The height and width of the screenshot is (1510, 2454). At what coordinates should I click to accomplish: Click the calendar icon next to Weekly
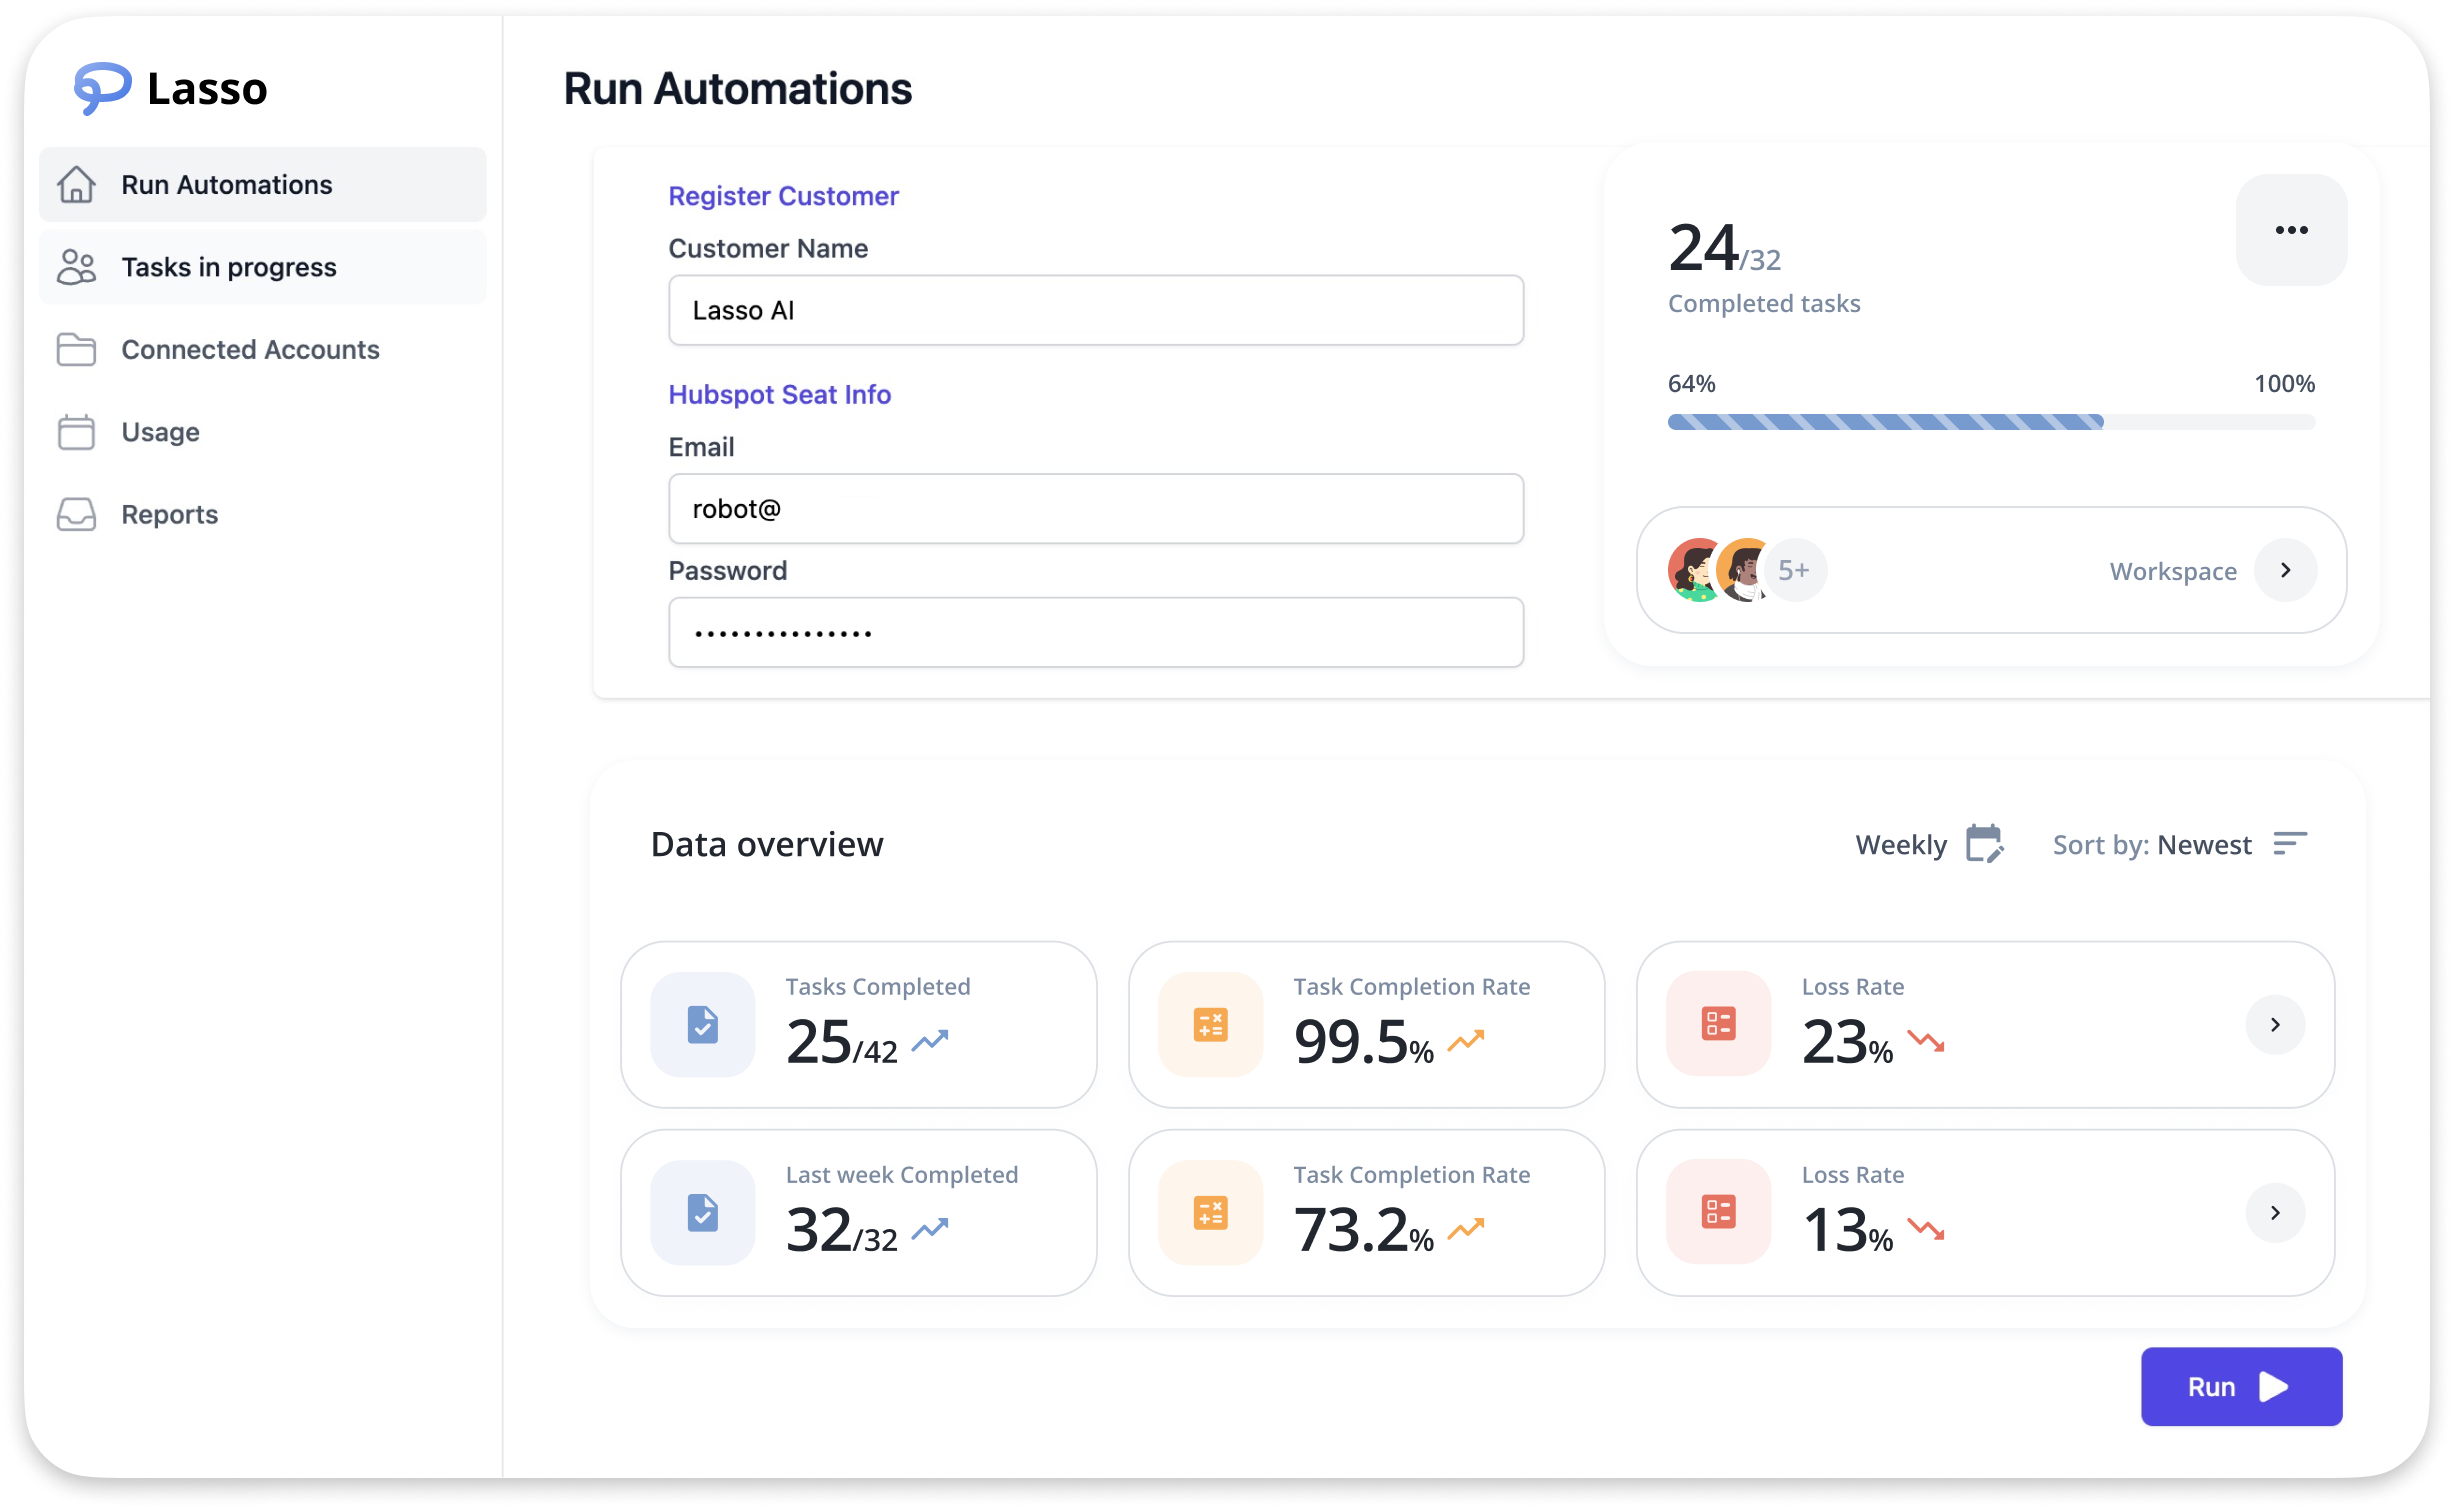pyautogui.click(x=1986, y=844)
